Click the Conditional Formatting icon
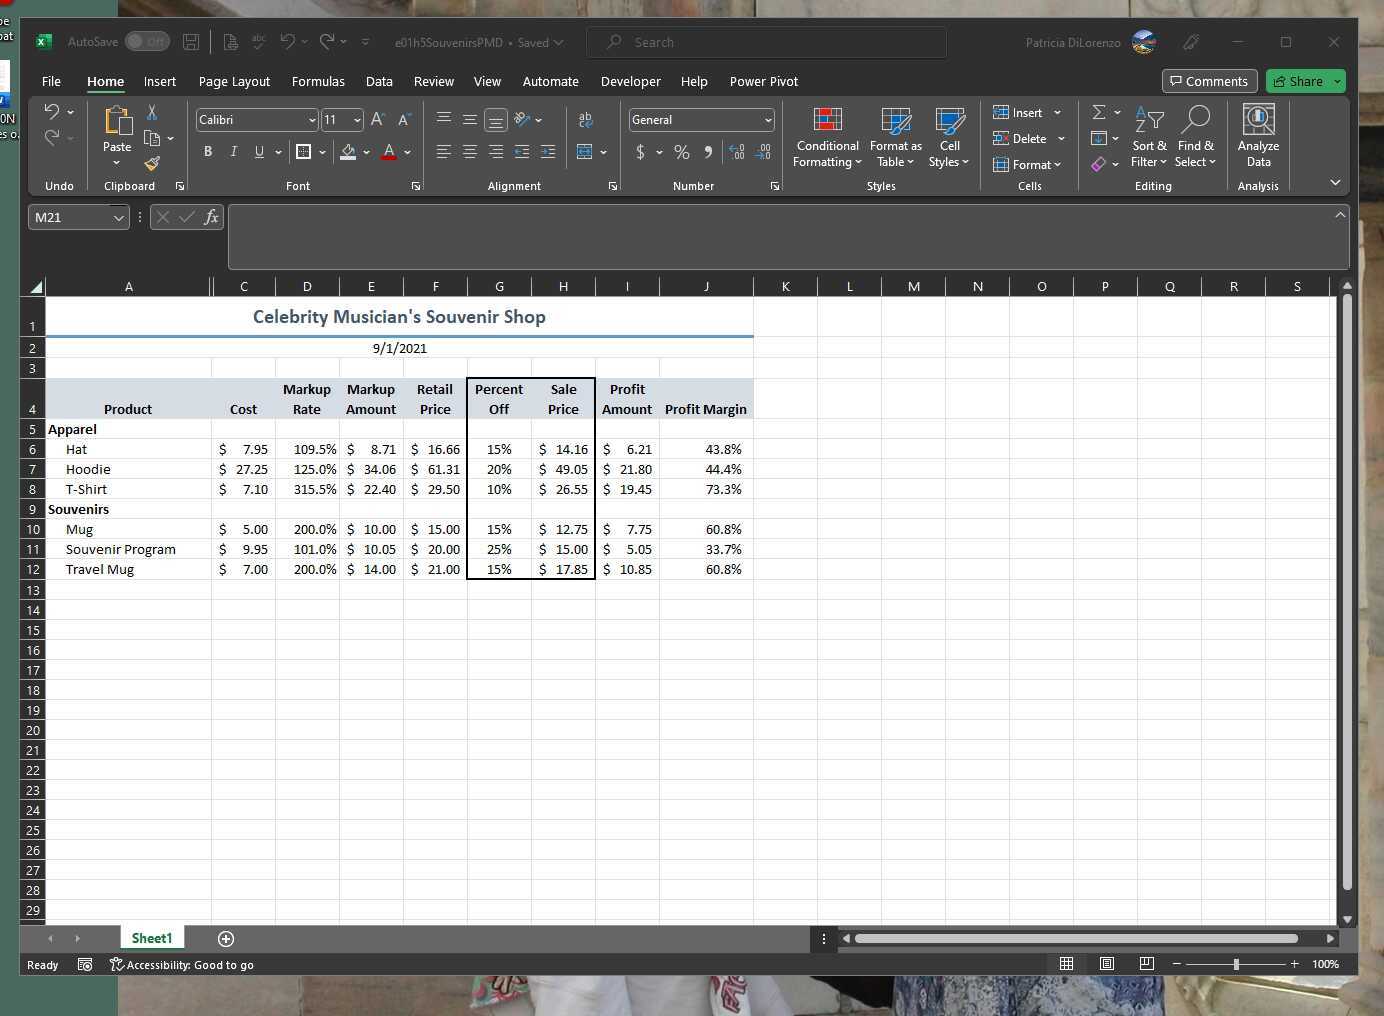Image resolution: width=1384 pixels, height=1016 pixels. (x=827, y=137)
